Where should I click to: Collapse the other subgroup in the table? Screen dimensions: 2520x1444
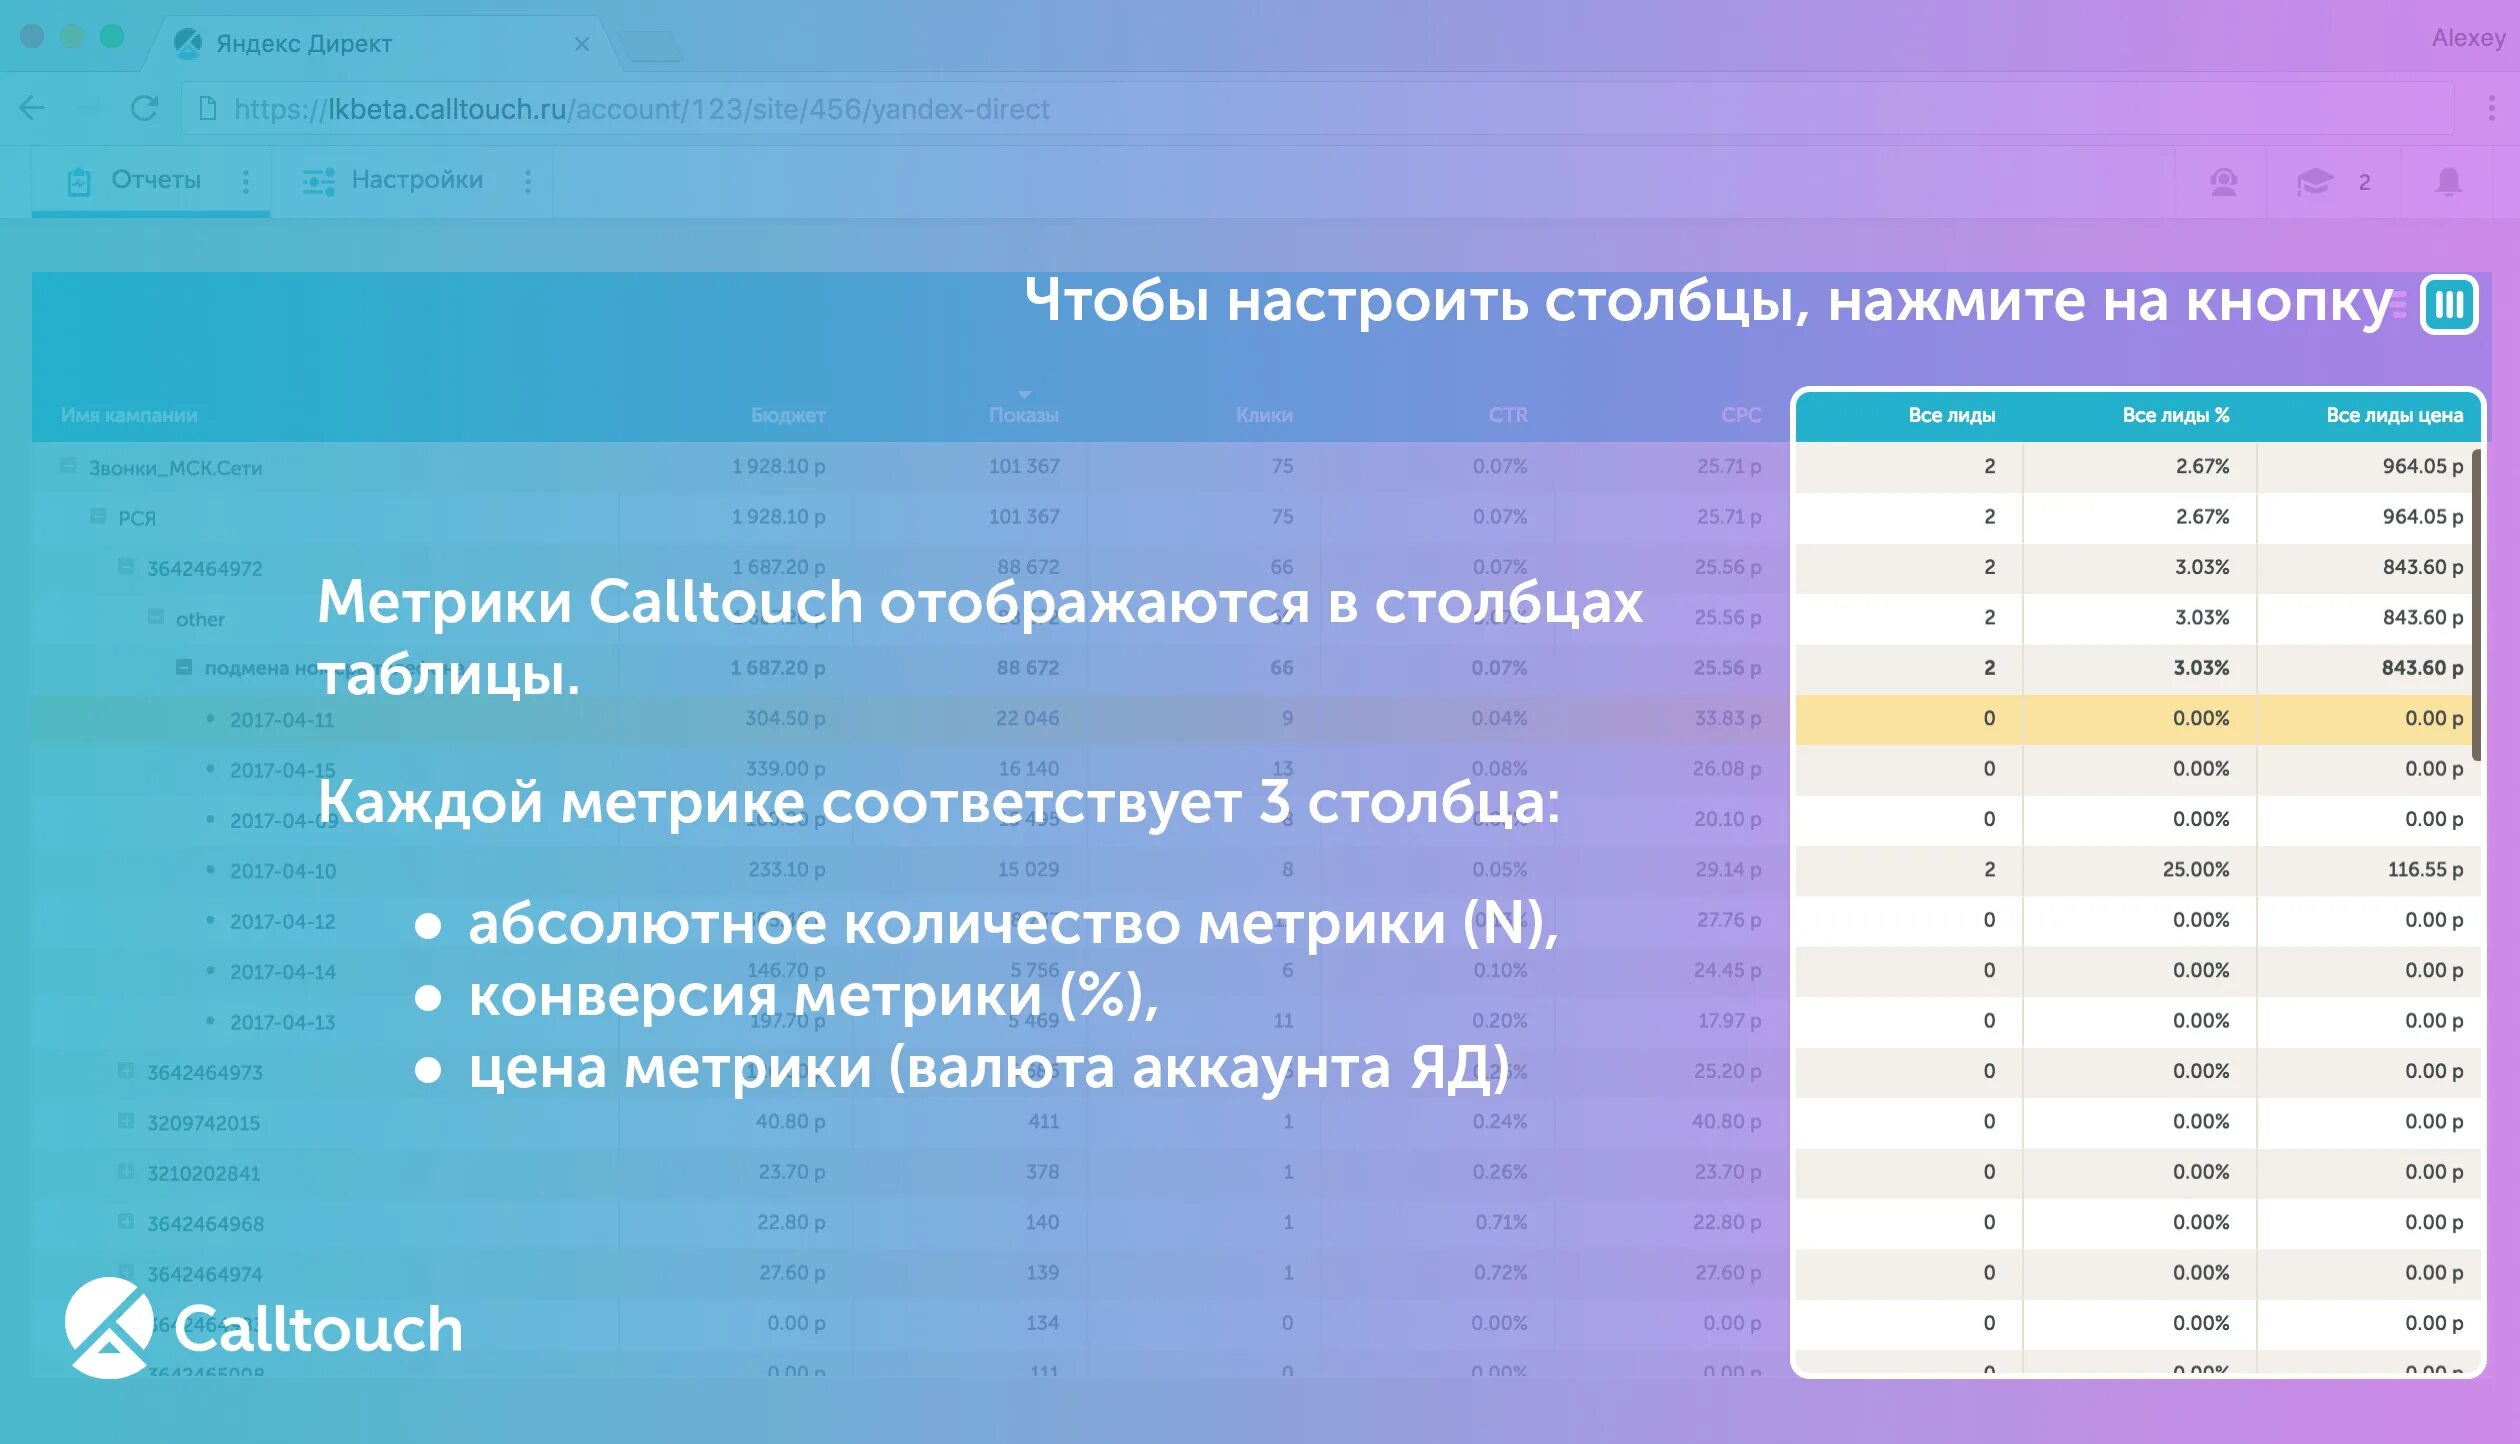point(155,618)
